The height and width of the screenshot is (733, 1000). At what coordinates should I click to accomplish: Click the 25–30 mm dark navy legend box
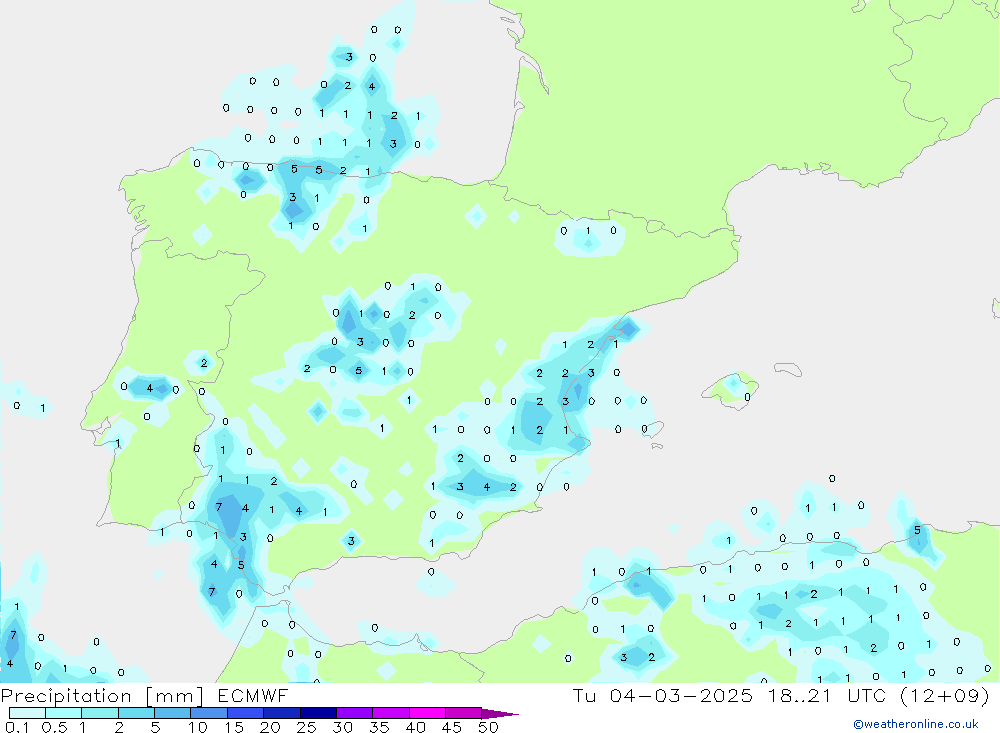tap(318, 713)
